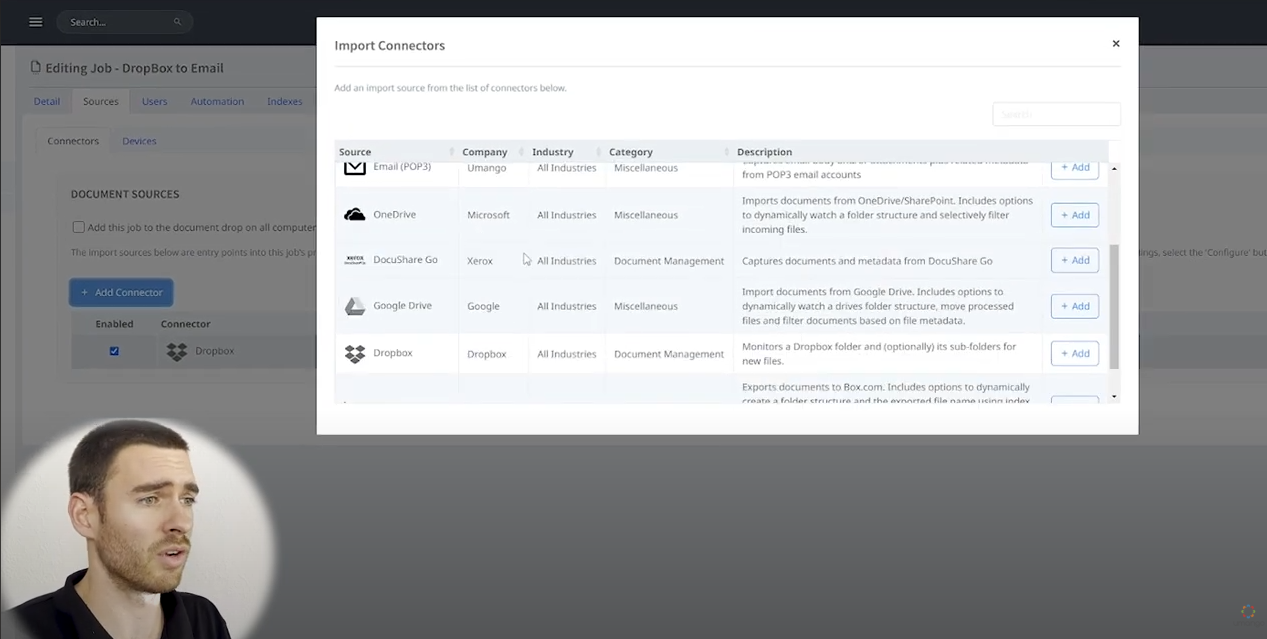Screen dimensions: 1267x639
Task: Click the Dropbox icon in the connector list
Action: click(354, 352)
